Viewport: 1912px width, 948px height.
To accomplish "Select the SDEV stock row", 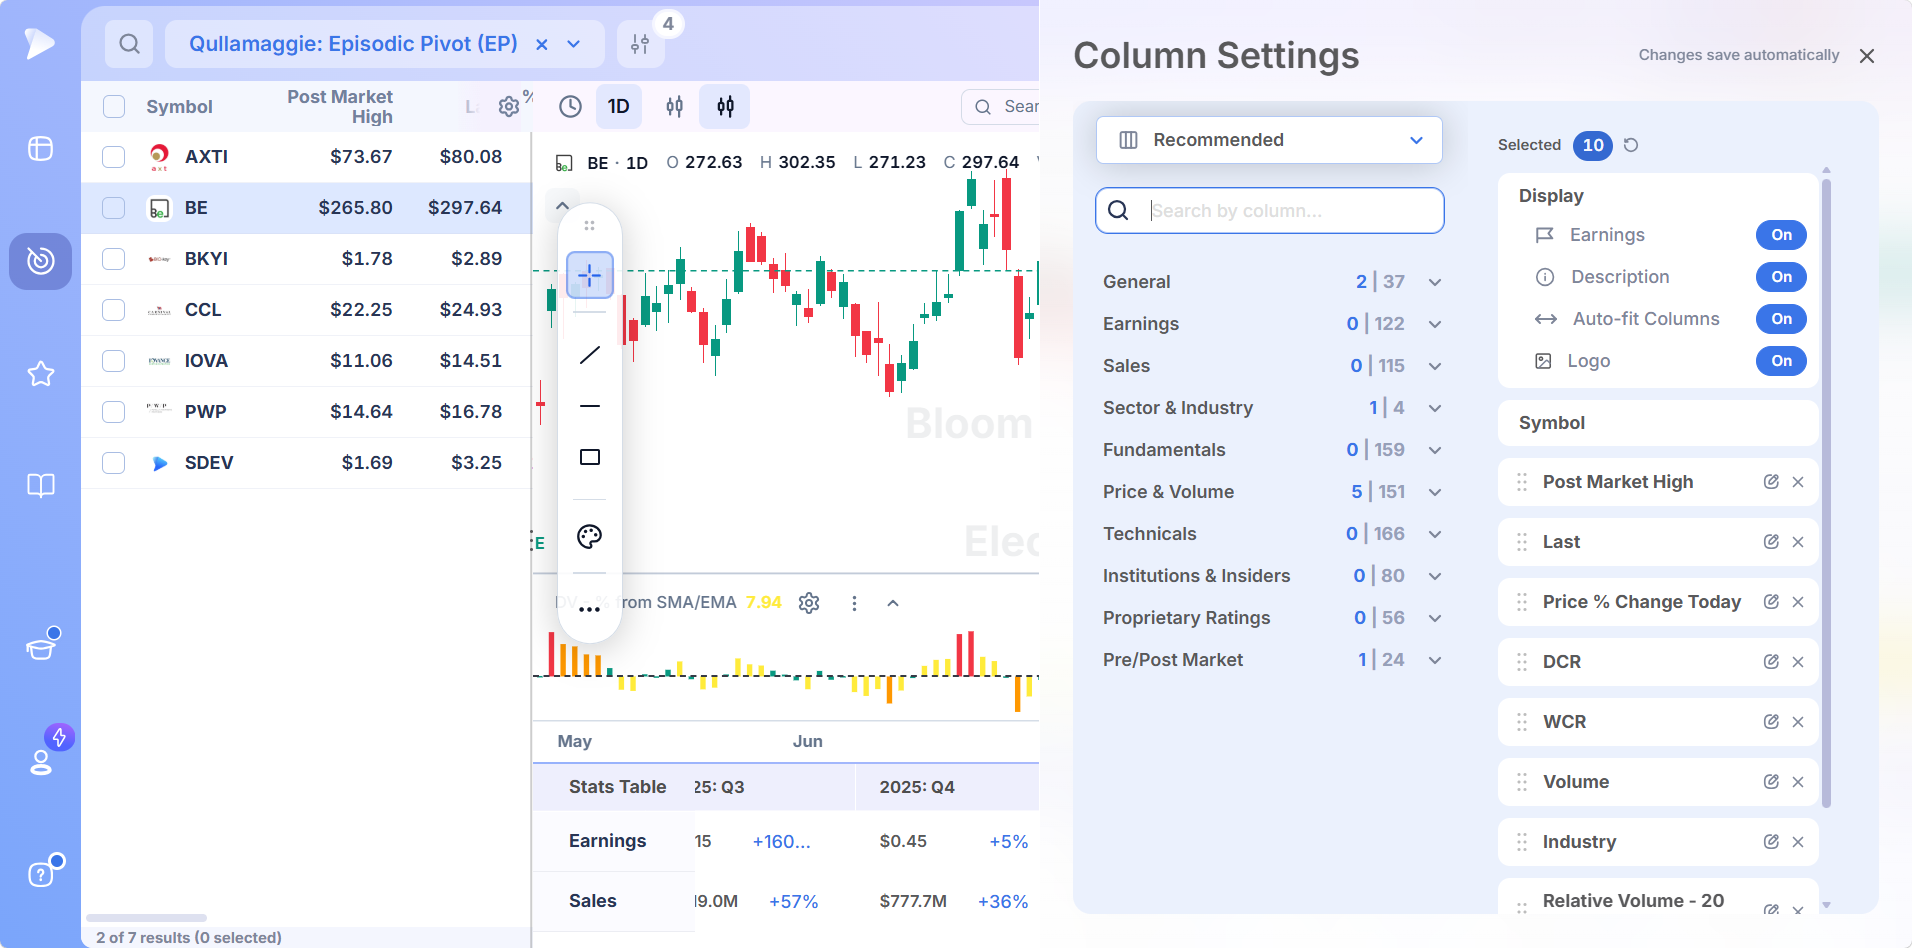I will (306, 463).
